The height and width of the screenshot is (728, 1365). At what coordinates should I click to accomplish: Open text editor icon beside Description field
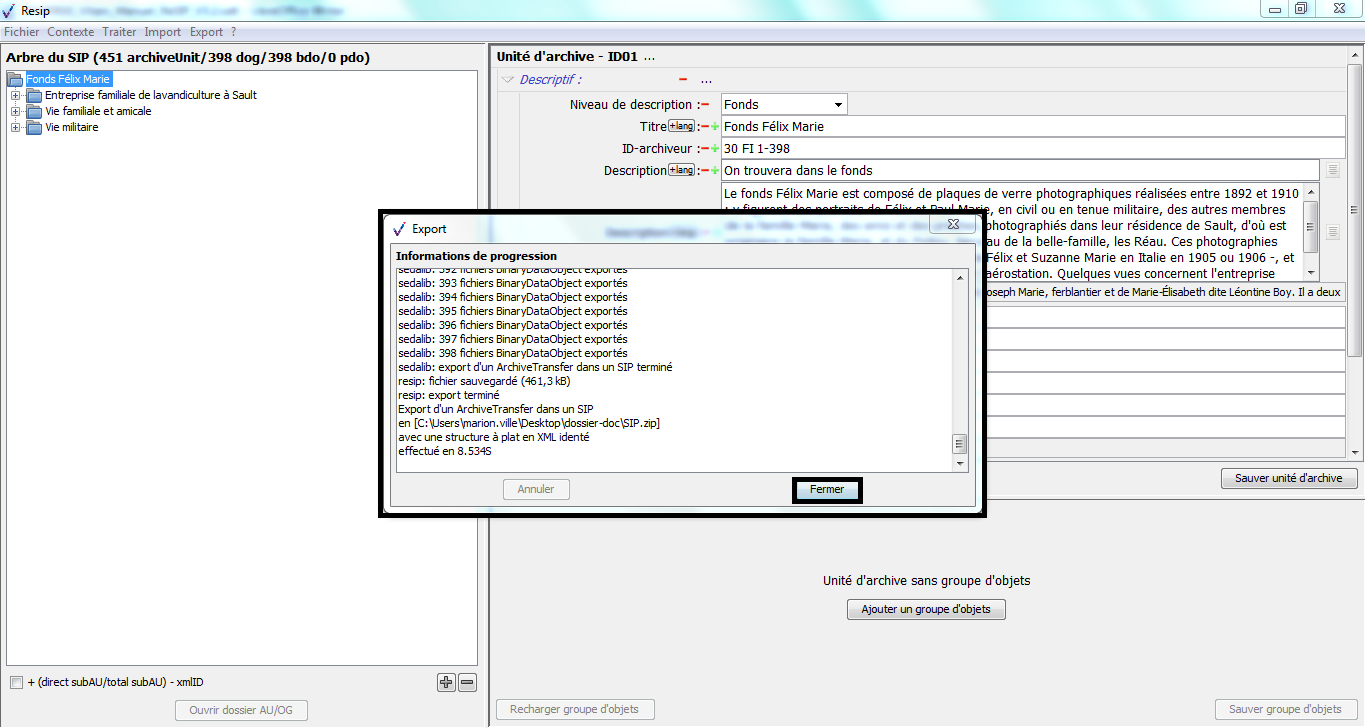click(x=1333, y=170)
